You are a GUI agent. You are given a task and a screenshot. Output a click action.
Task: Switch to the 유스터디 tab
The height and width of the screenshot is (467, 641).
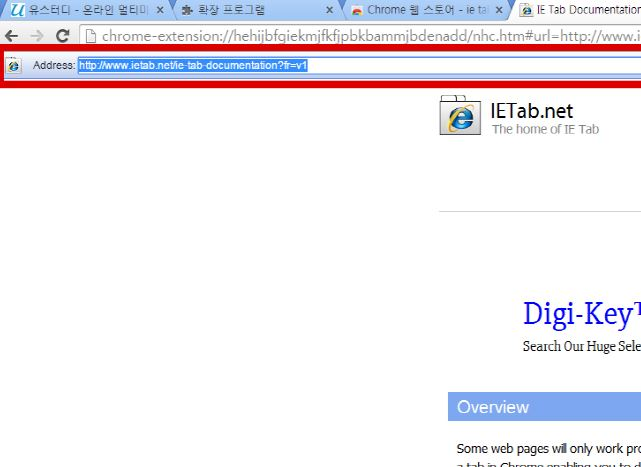coord(90,10)
